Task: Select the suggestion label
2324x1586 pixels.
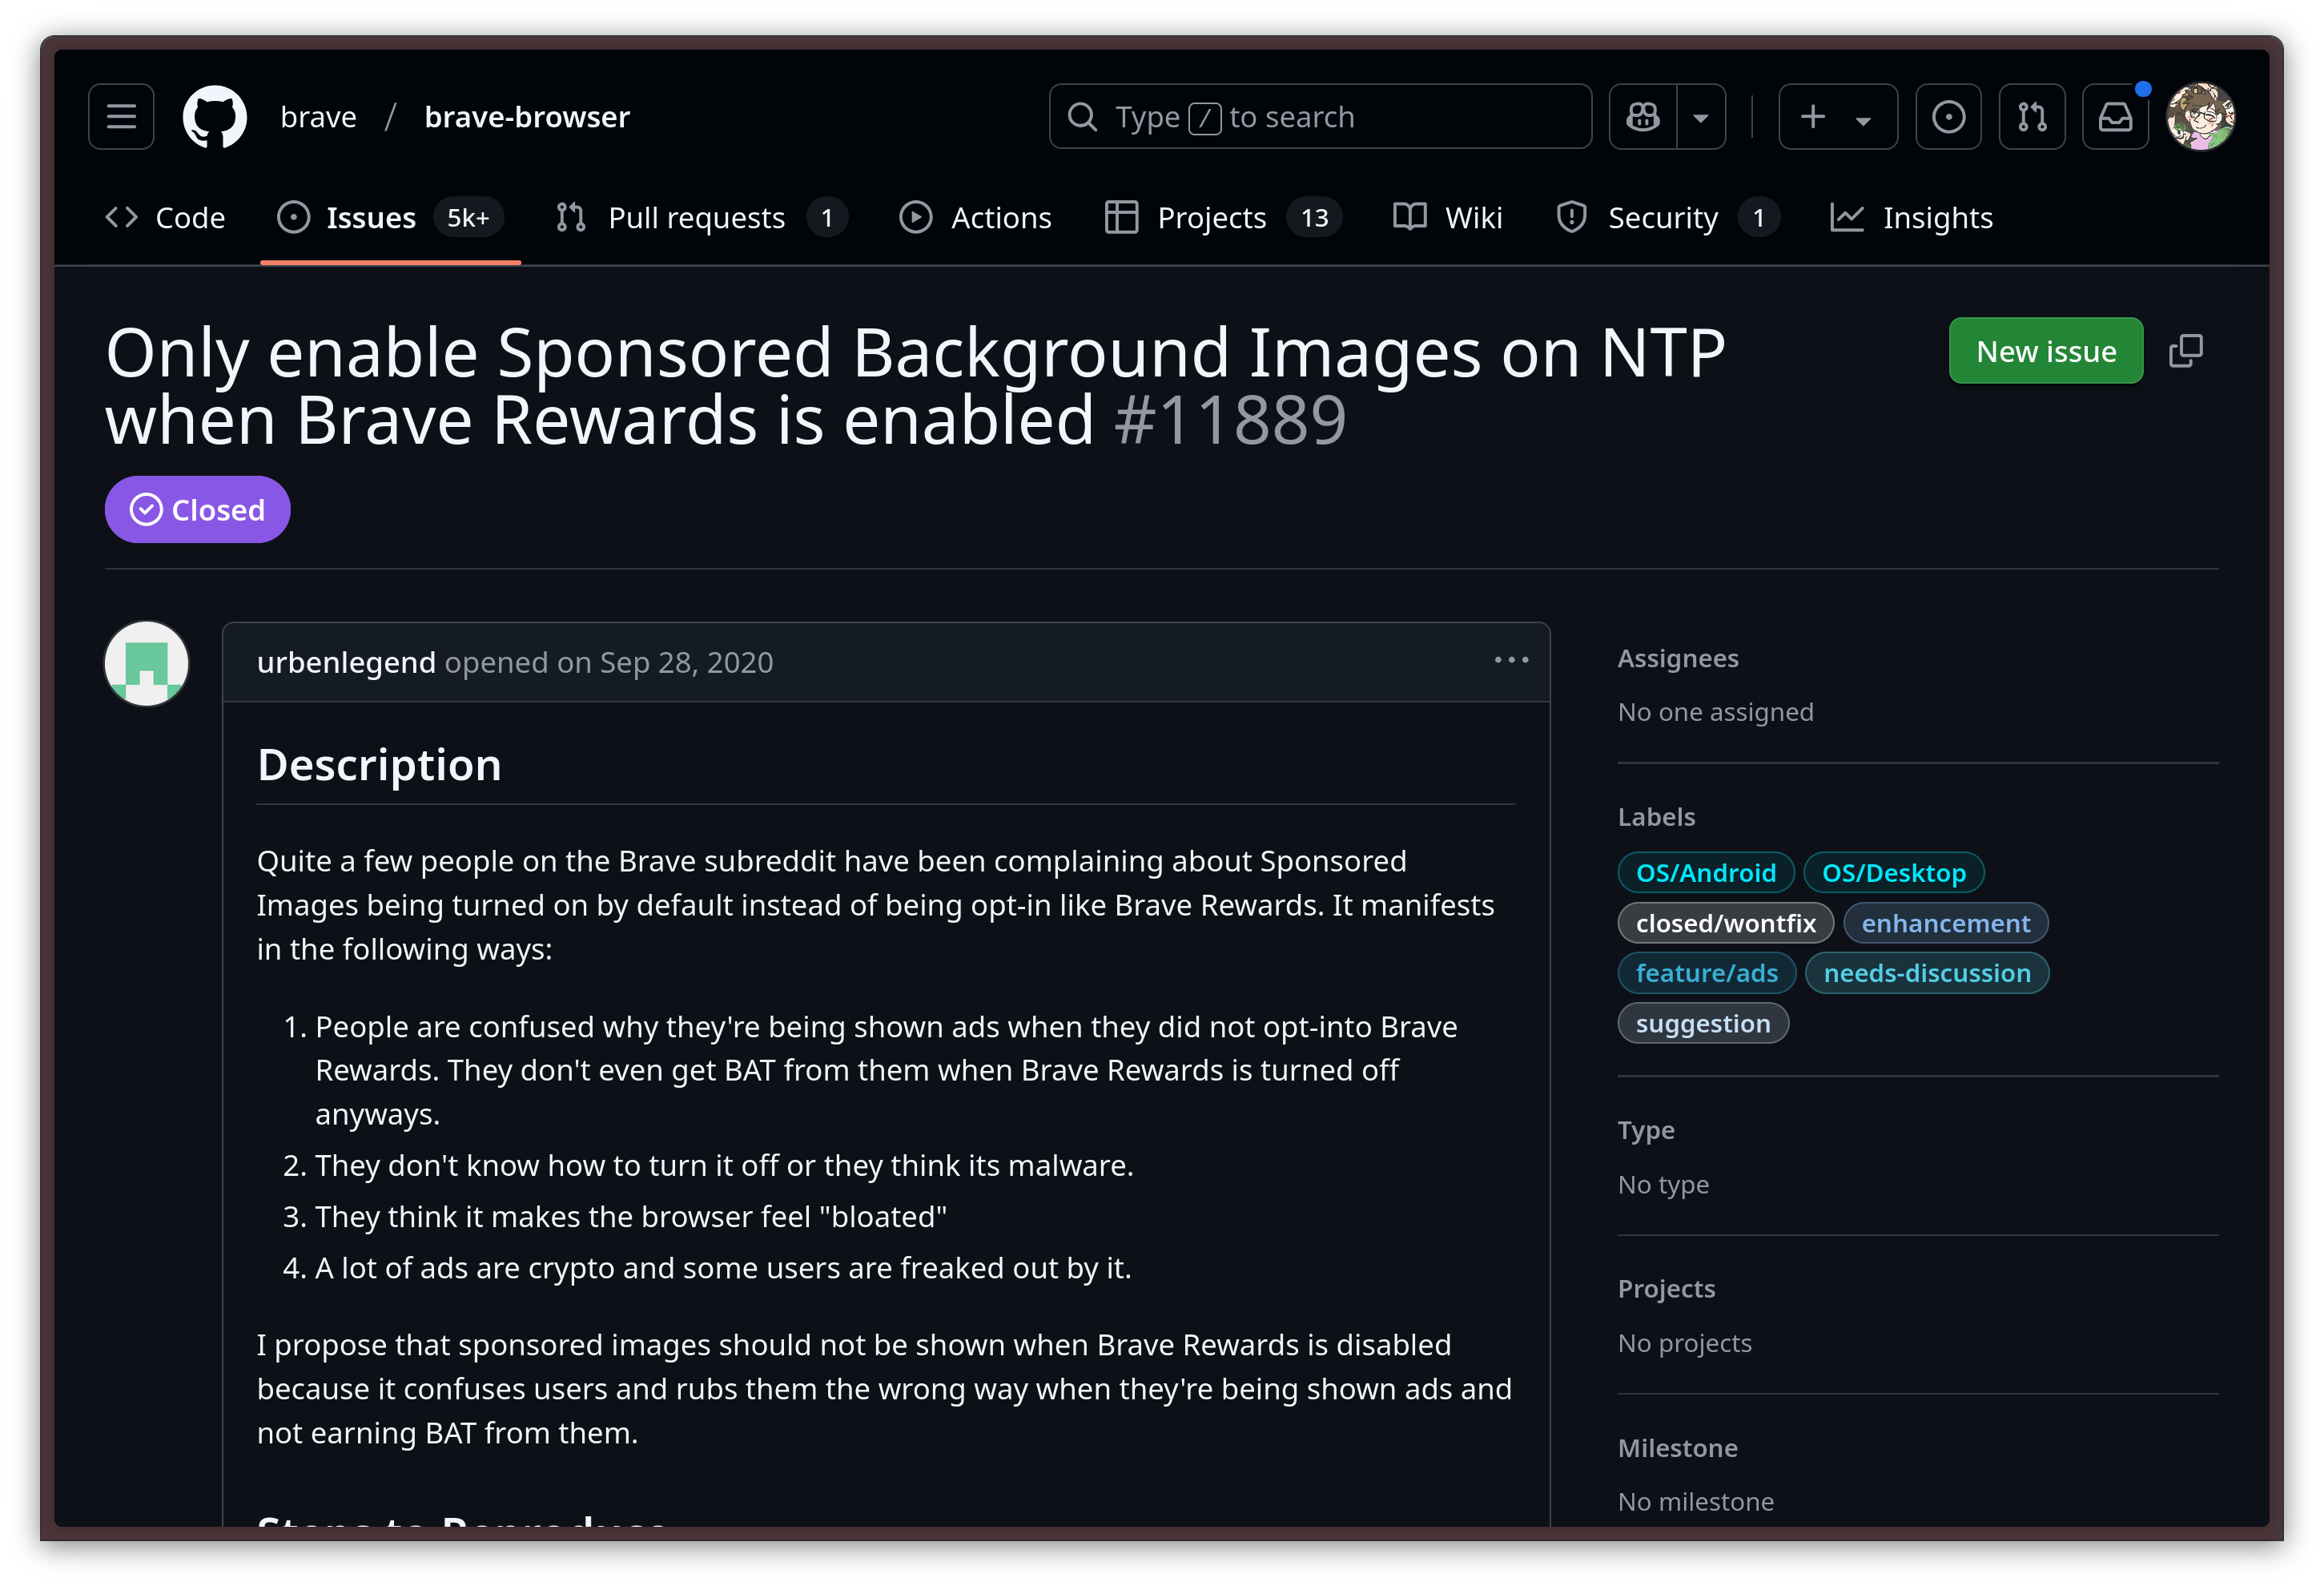Action: (1703, 1023)
